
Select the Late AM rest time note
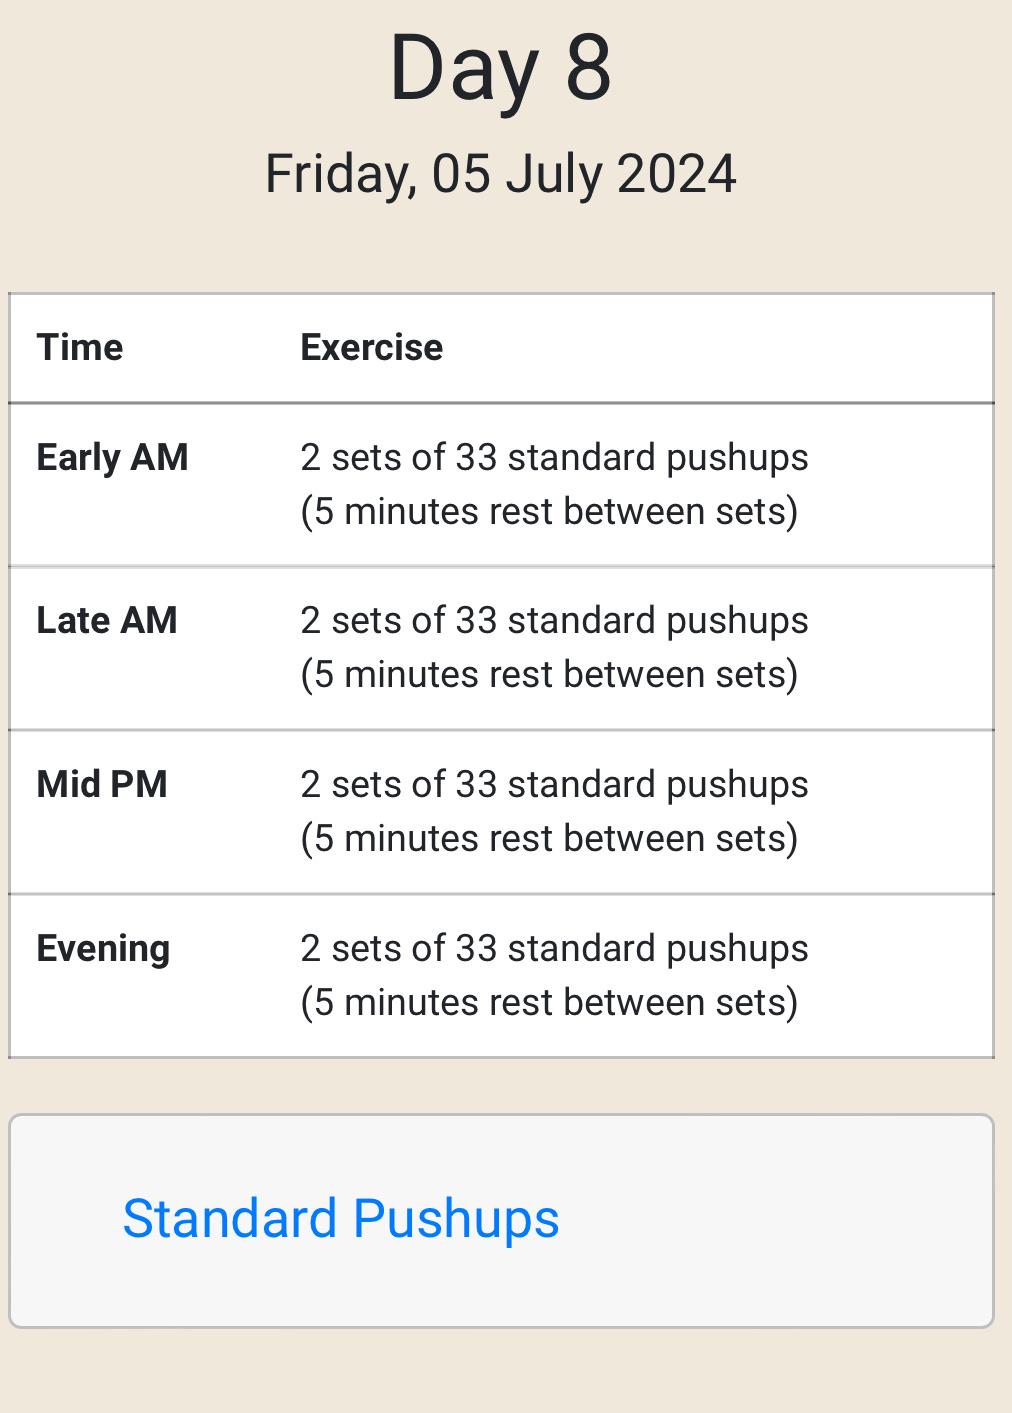[549, 674]
